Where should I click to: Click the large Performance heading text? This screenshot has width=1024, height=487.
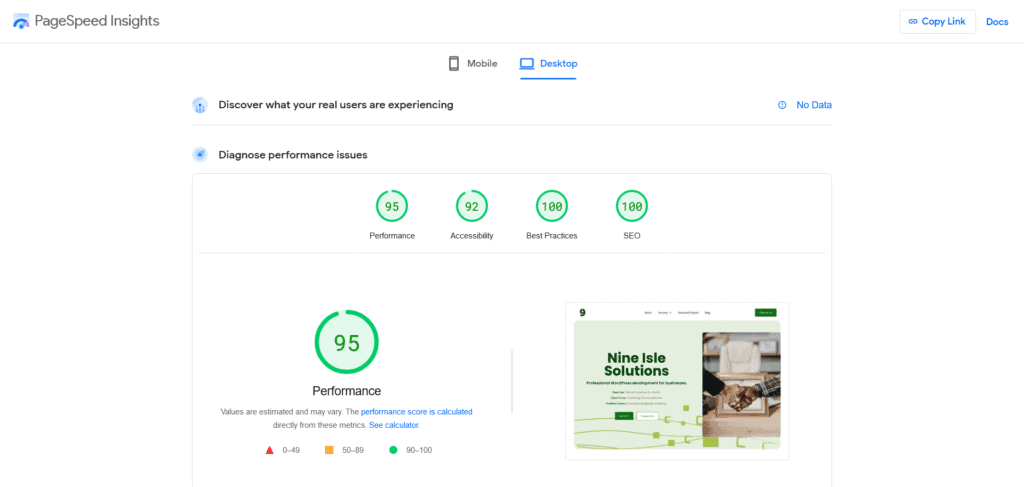347,391
